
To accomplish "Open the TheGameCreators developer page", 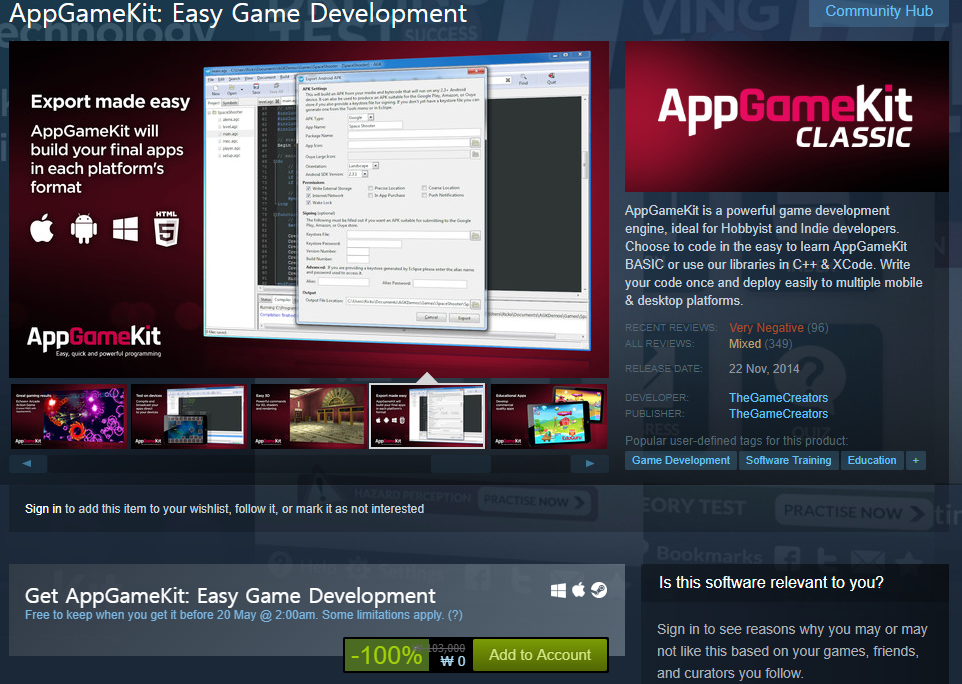I will point(778,397).
